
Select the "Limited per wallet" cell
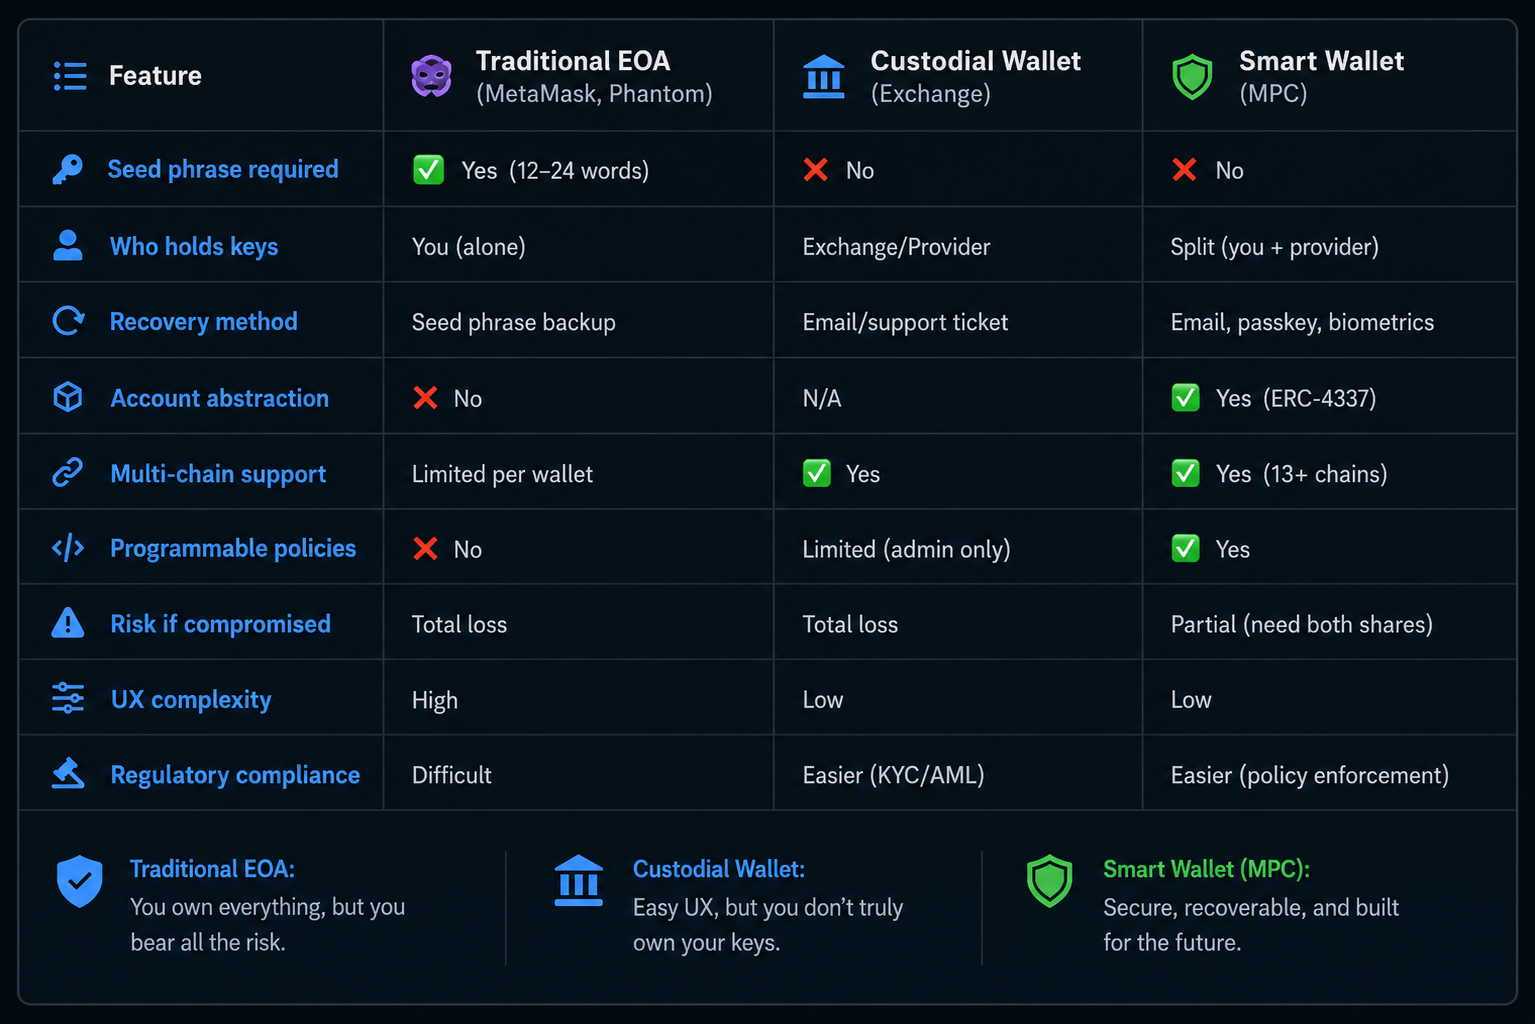(x=502, y=474)
